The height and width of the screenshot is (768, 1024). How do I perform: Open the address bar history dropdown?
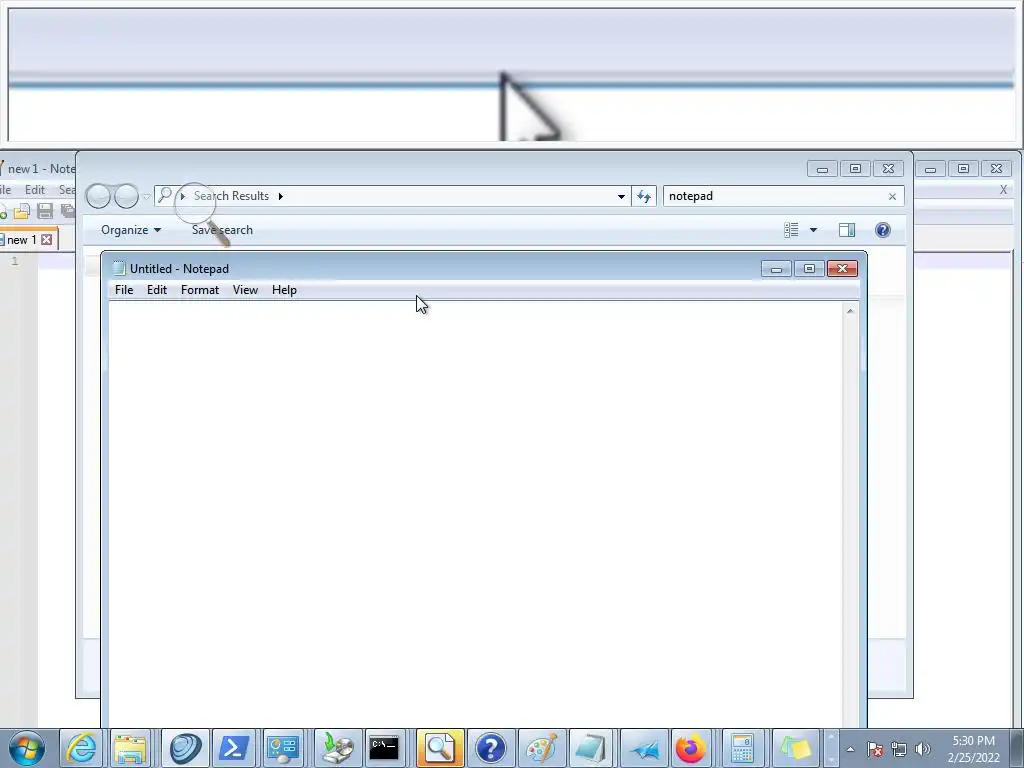pos(621,196)
